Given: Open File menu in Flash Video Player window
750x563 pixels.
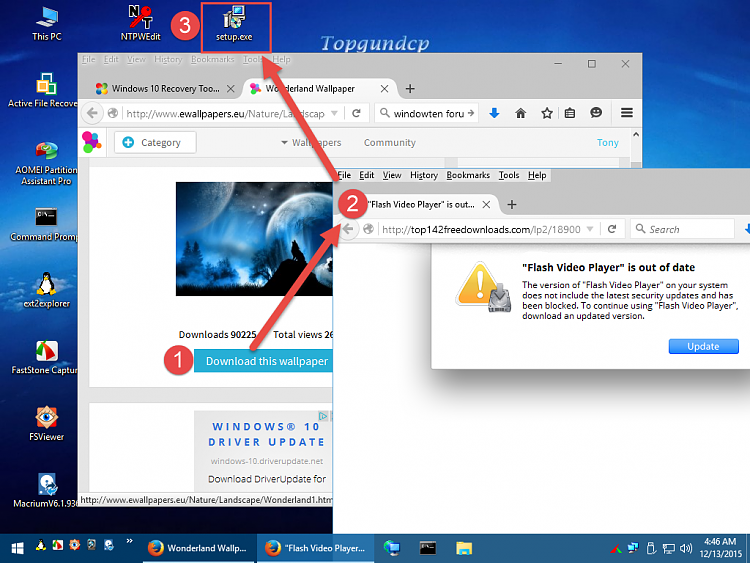Looking at the screenshot, I should (344, 175).
